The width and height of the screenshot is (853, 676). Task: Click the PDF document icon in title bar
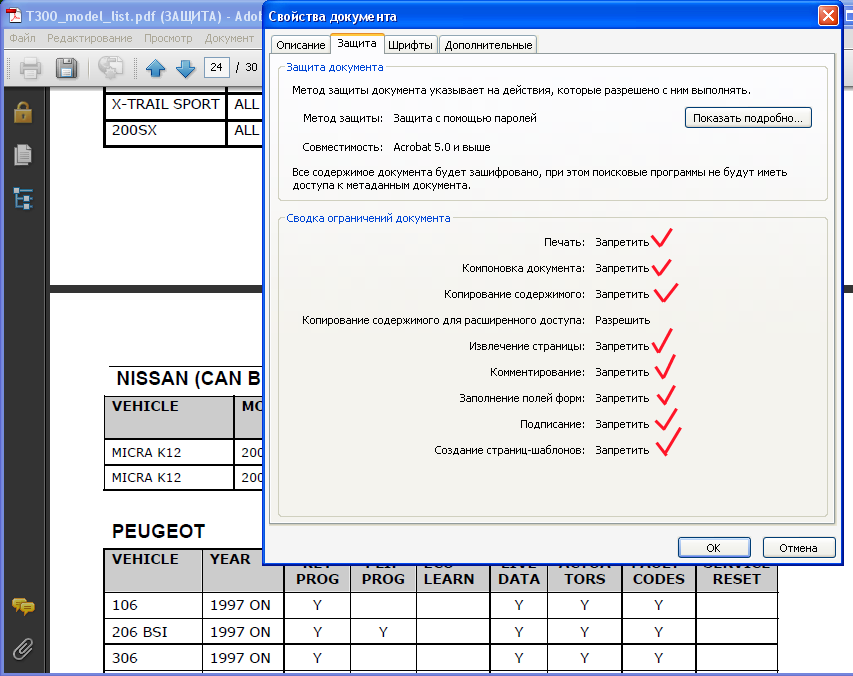[x=13, y=16]
